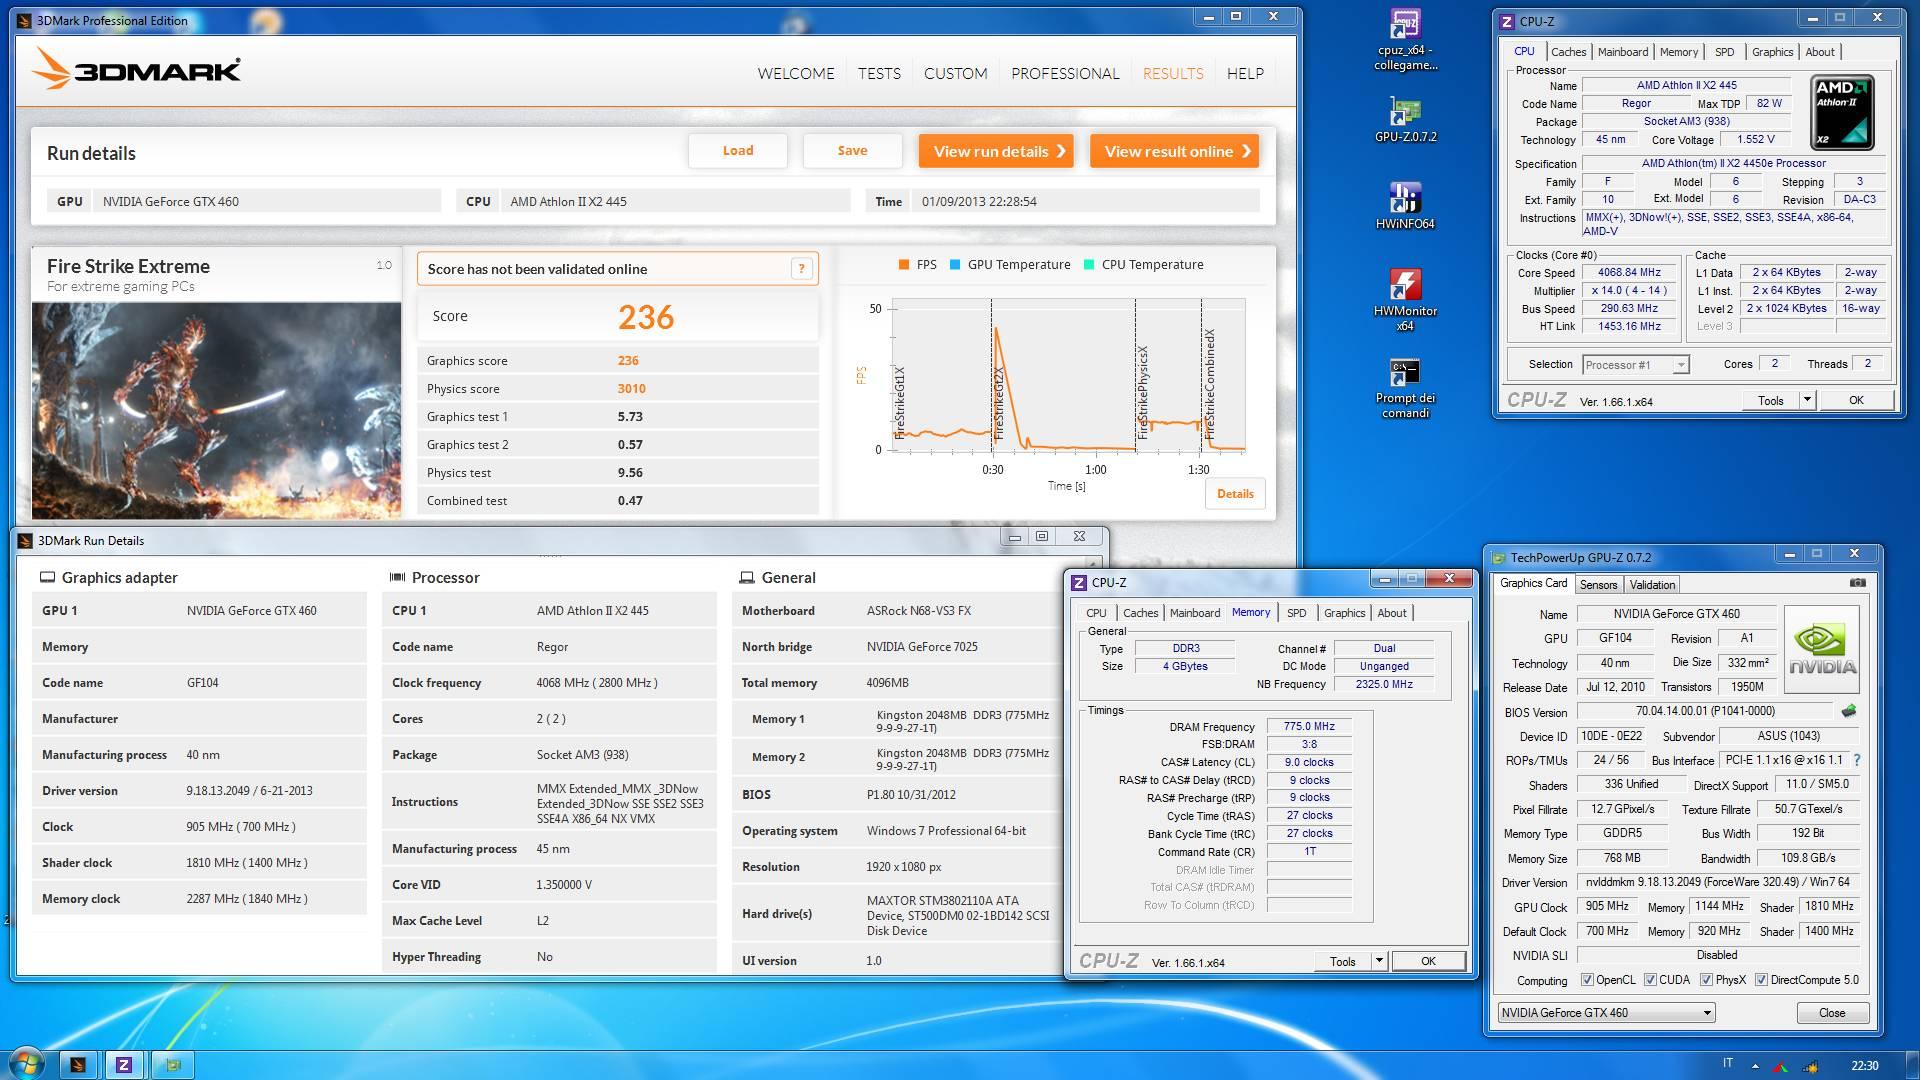Screen dimensions: 1920x1080
Task: Toggle the DirectCompute 5.0 checkbox
Action: 1761,980
